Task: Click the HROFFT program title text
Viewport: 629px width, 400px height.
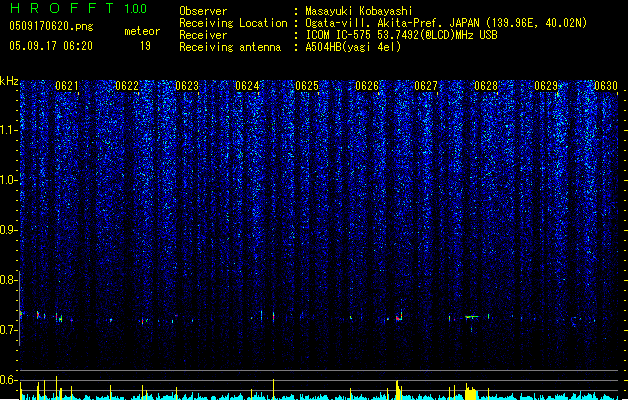Action: click(x=62, y=8)
